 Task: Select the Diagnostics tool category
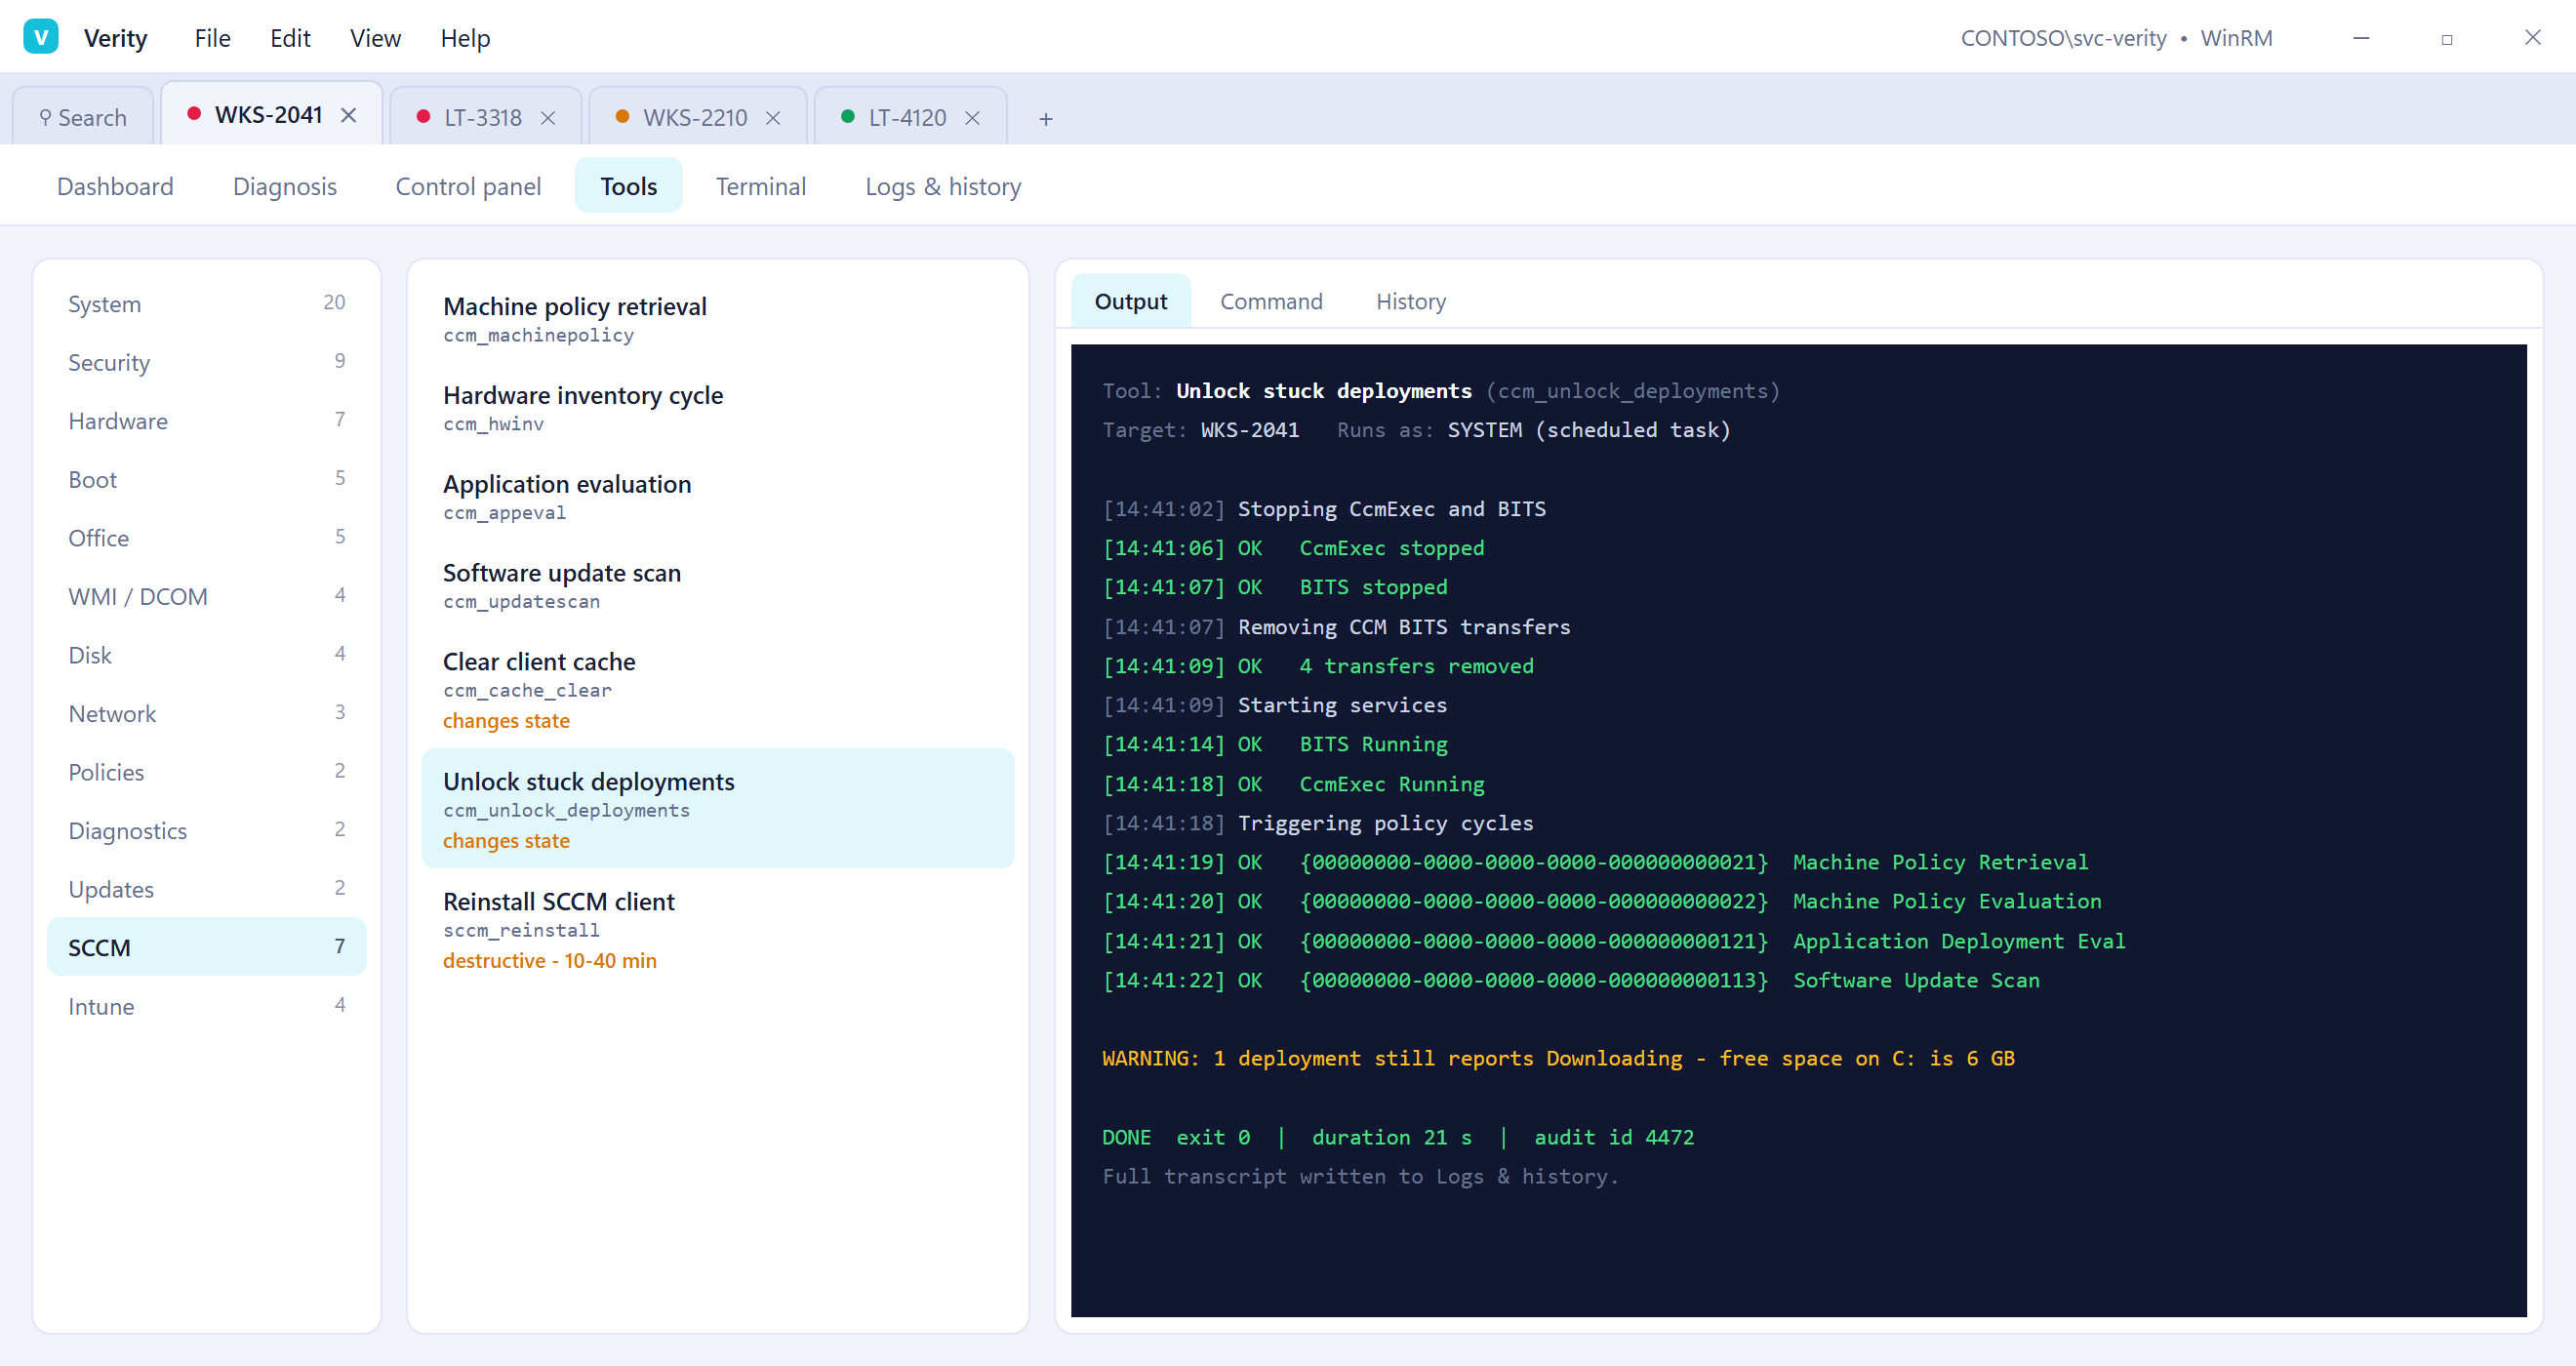pos(207,830)
